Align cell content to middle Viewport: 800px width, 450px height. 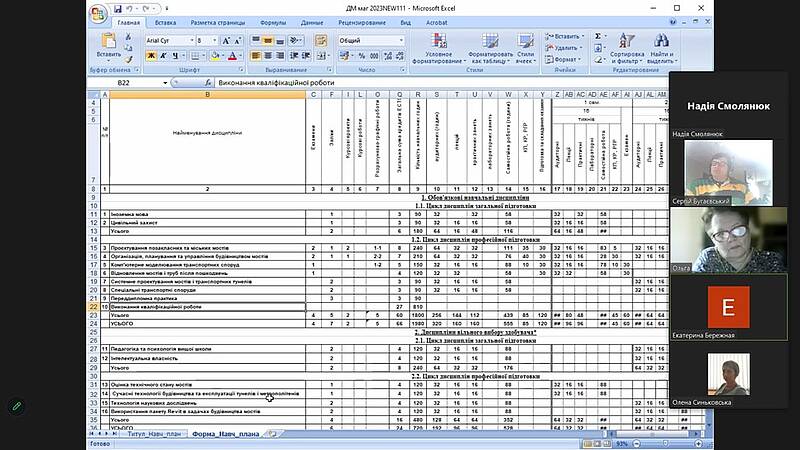click(268, 40)
